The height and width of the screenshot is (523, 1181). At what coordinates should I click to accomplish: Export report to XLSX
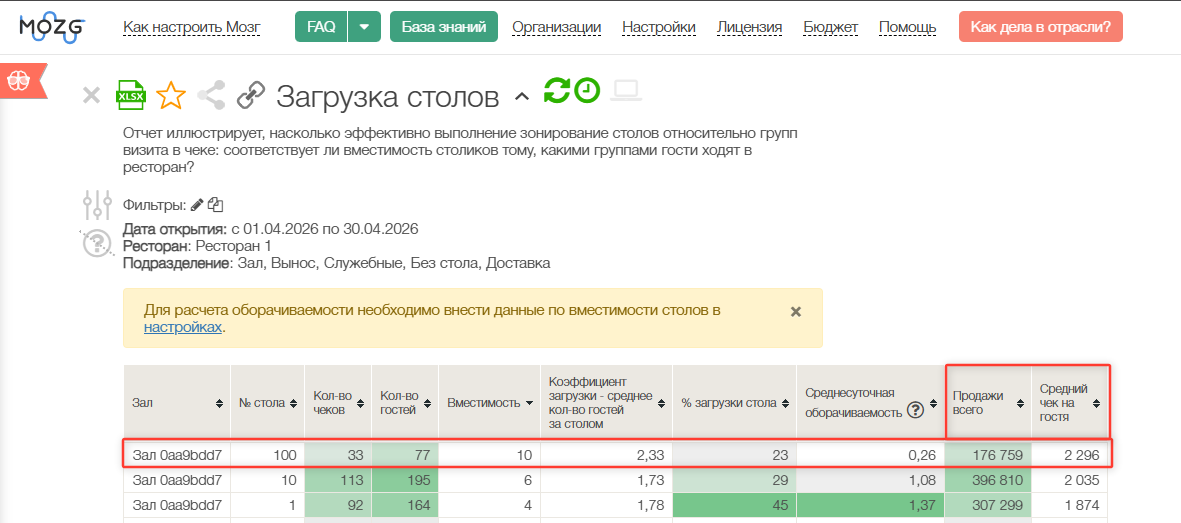click(x=130, y=96)
